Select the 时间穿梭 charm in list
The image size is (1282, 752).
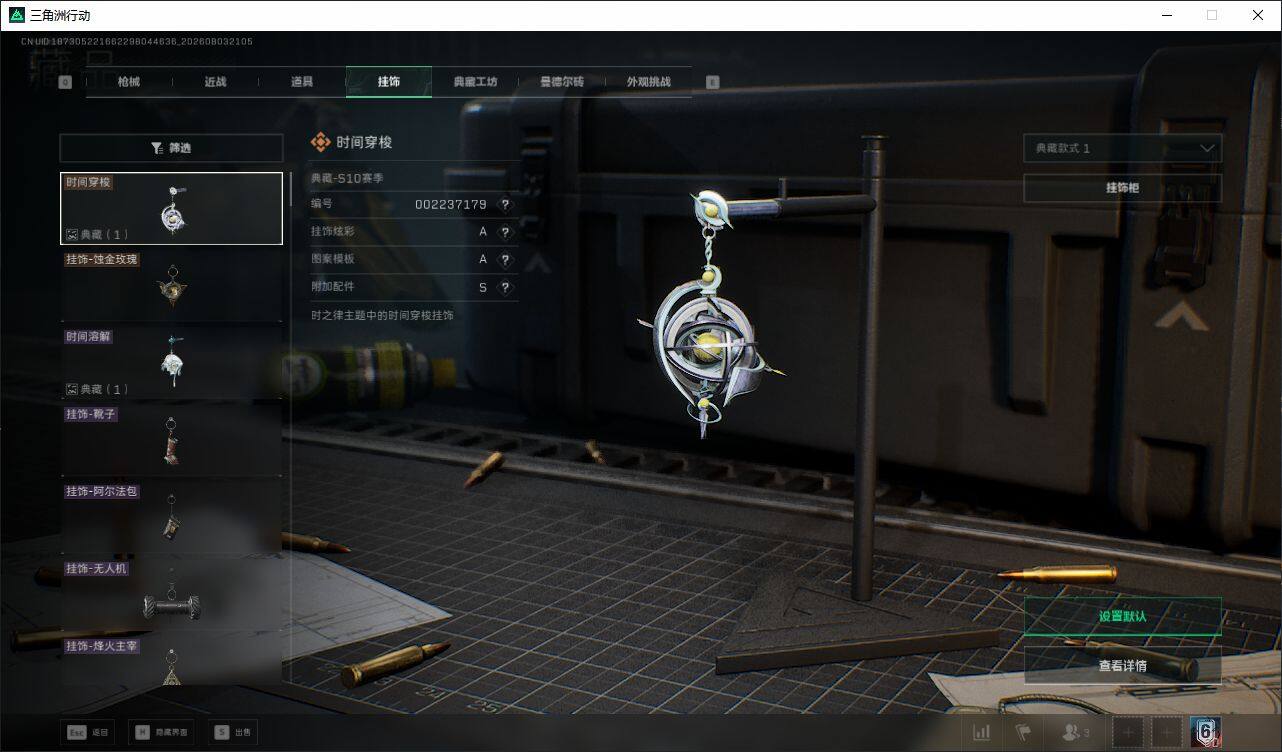pyautogui.click(x=171, y=208)
